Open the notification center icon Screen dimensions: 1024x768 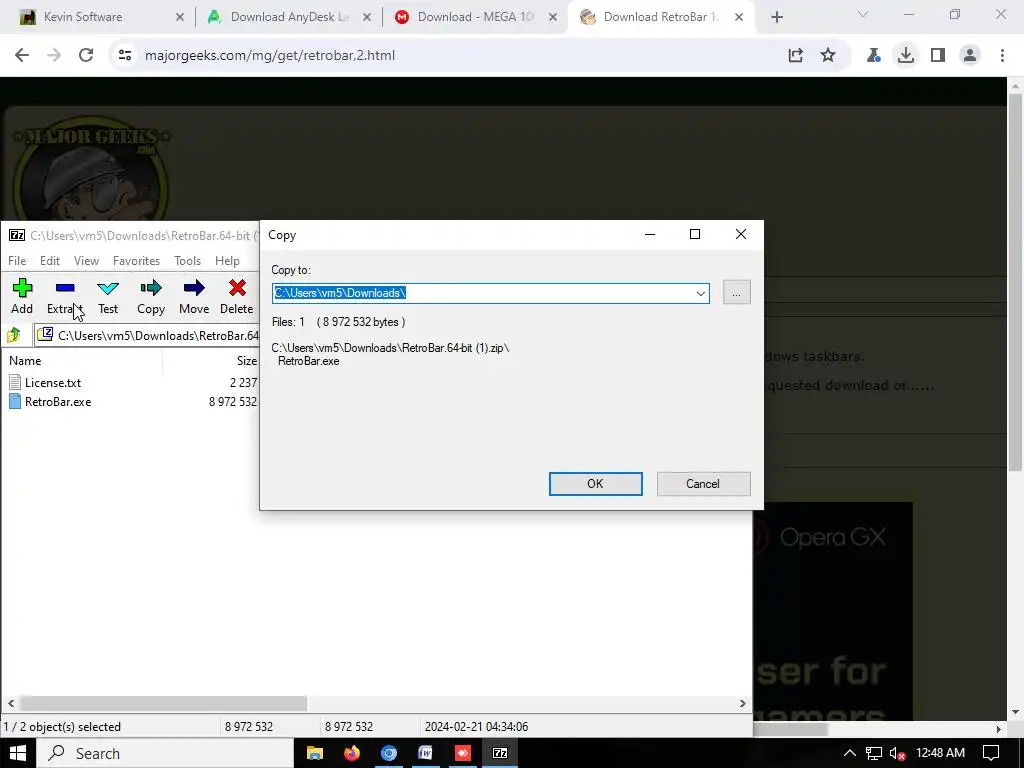click(x=991, y=753)
